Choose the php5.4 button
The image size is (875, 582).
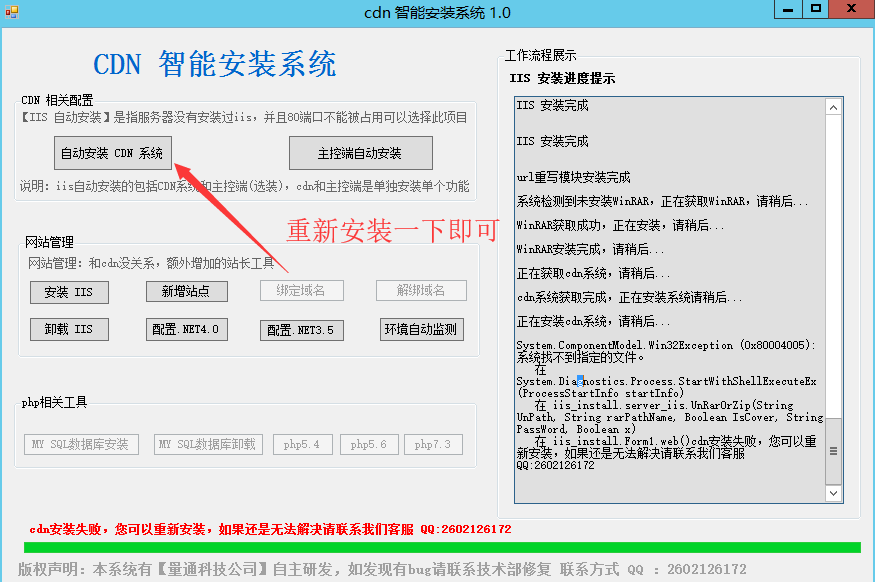click(x=302, y=444)
